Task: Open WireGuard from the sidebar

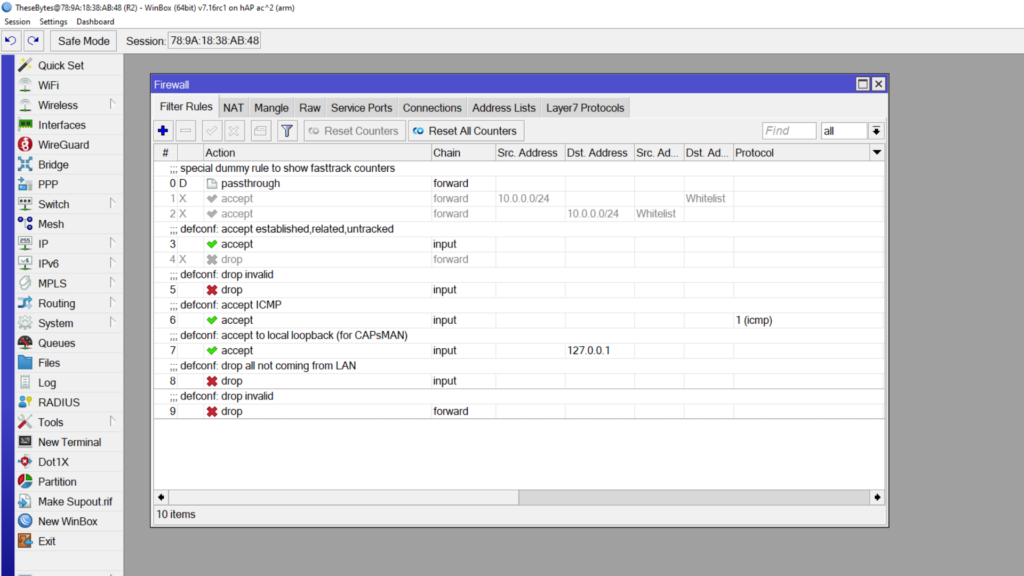Action: [x=63, y=145]
